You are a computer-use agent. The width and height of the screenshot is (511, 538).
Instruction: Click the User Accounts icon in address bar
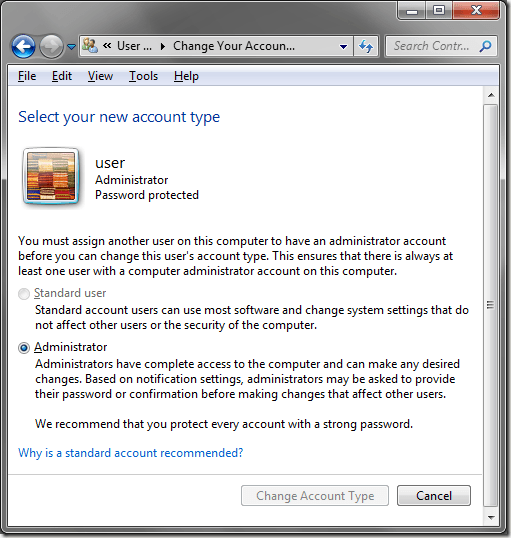[x=90, y=46]
